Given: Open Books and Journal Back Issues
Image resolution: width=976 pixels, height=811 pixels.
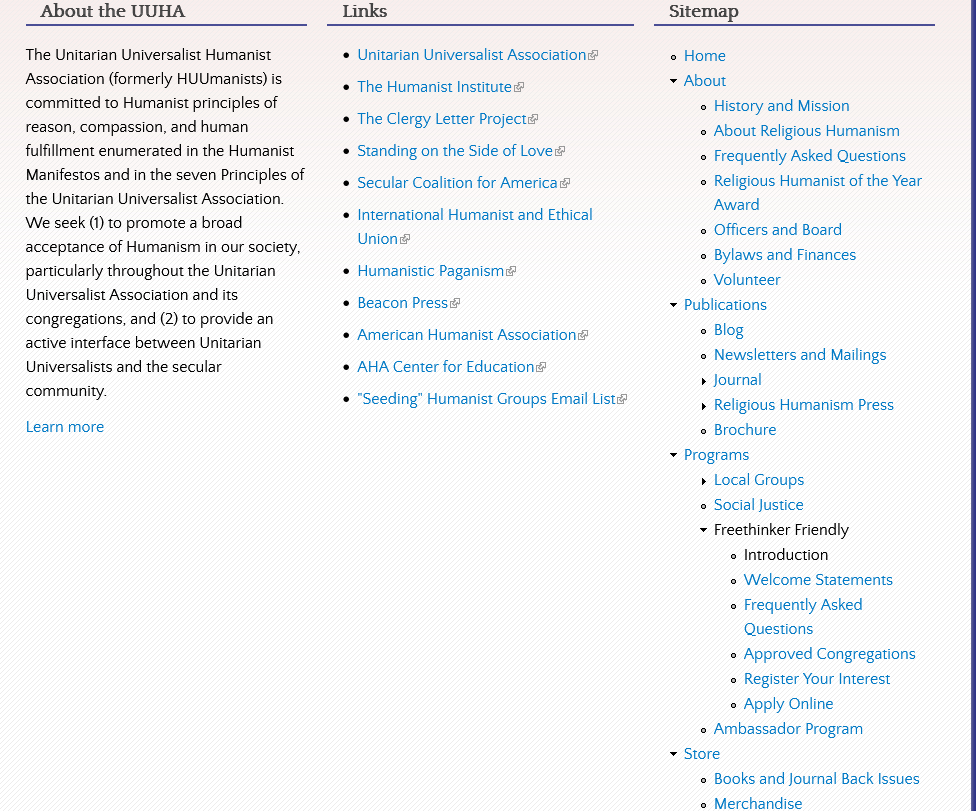Looking at the screenshot, I should (817, 779).
